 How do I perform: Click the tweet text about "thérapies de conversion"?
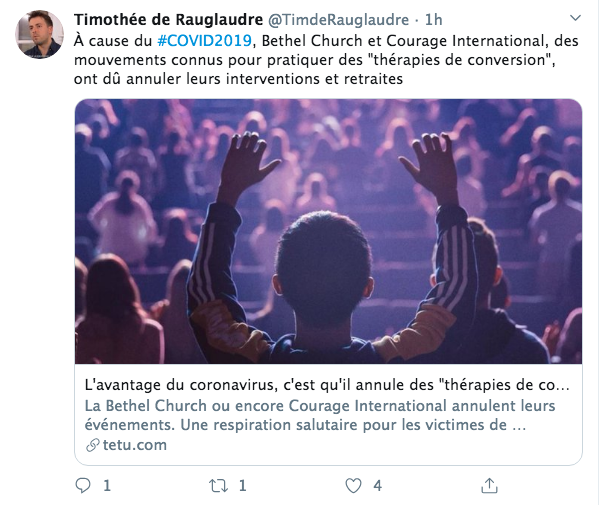pyautogui.click(x=326, y=60)
